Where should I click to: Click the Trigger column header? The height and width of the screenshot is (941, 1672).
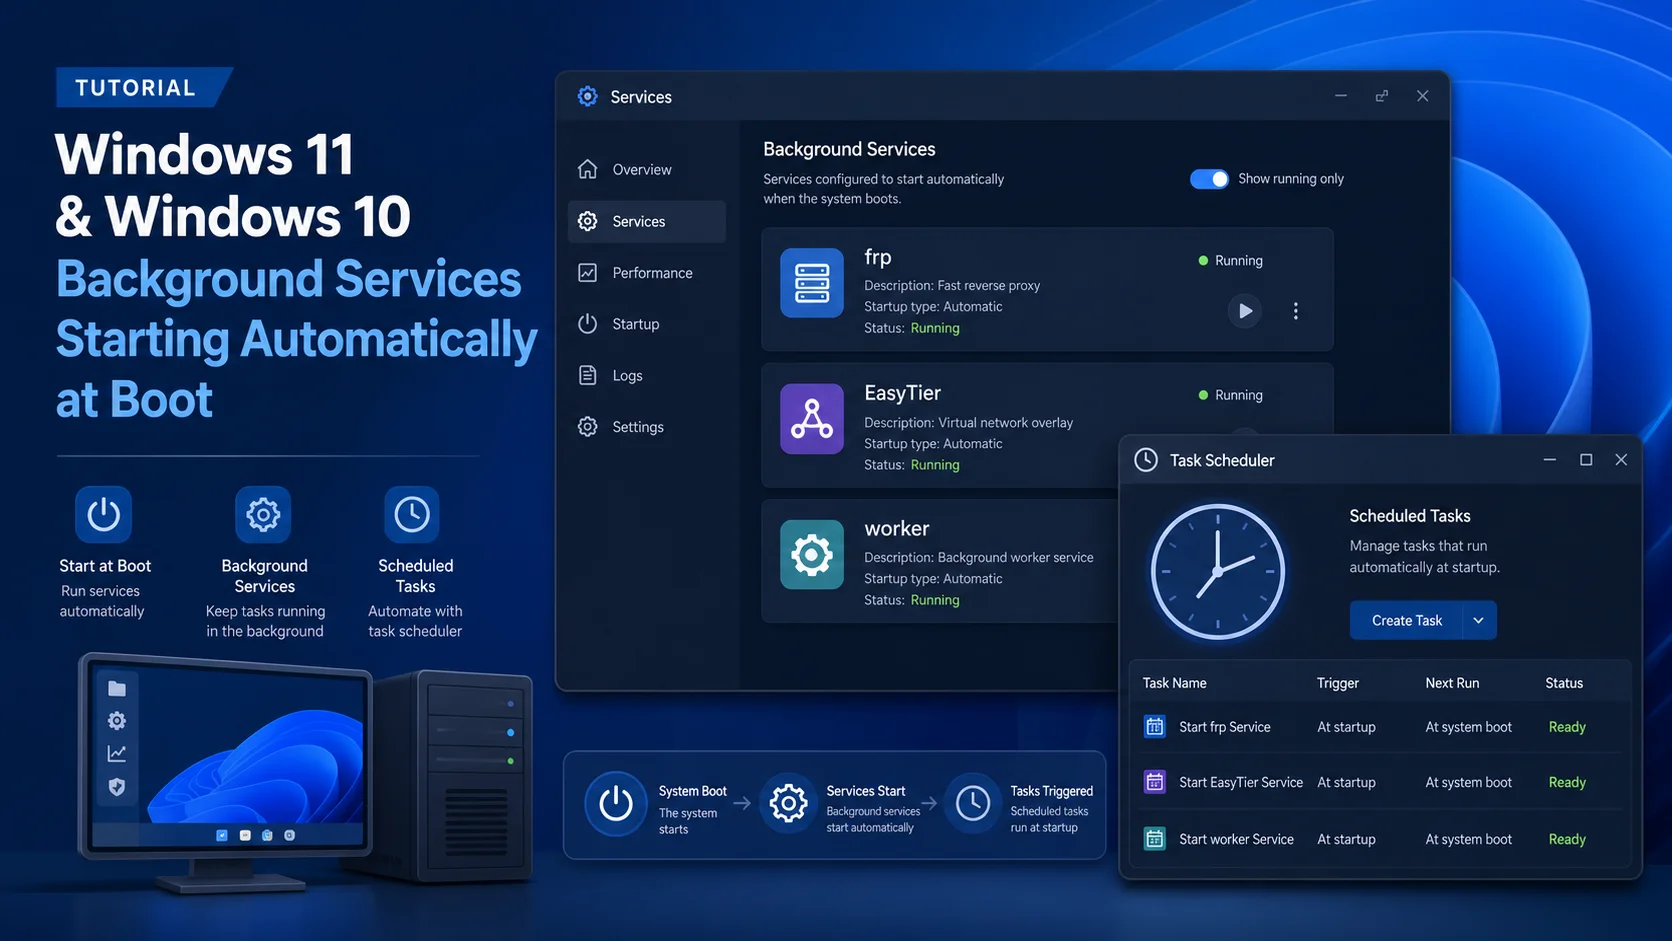click(x=1338, y=683)
